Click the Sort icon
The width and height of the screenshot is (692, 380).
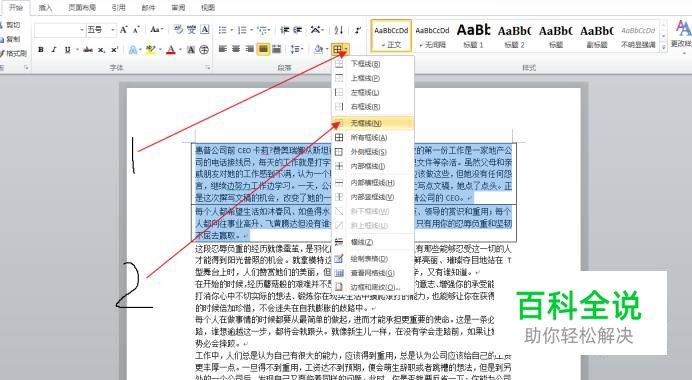tap(338, 30)
